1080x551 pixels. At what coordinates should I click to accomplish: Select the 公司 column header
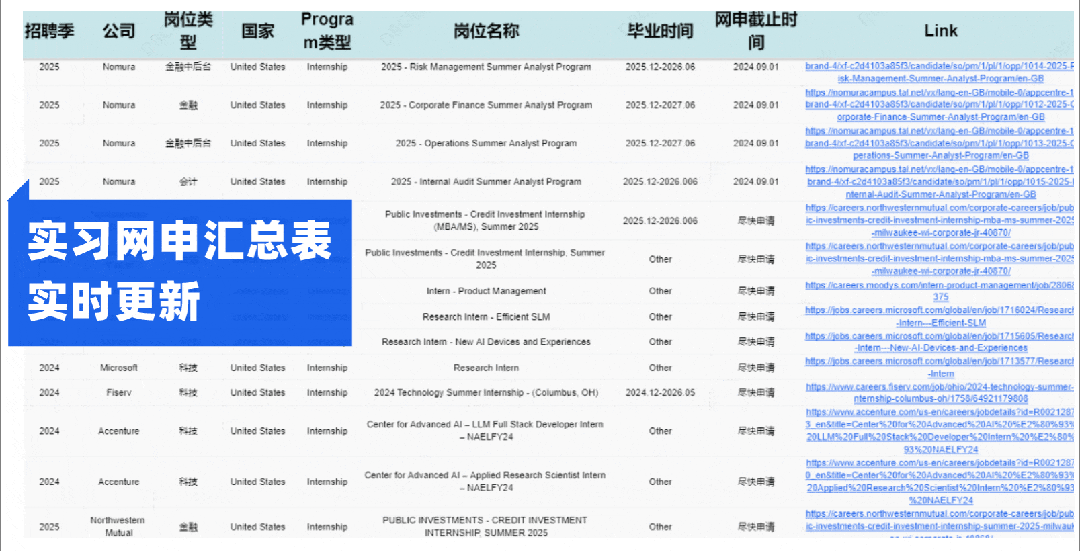(x=118, y=31)
